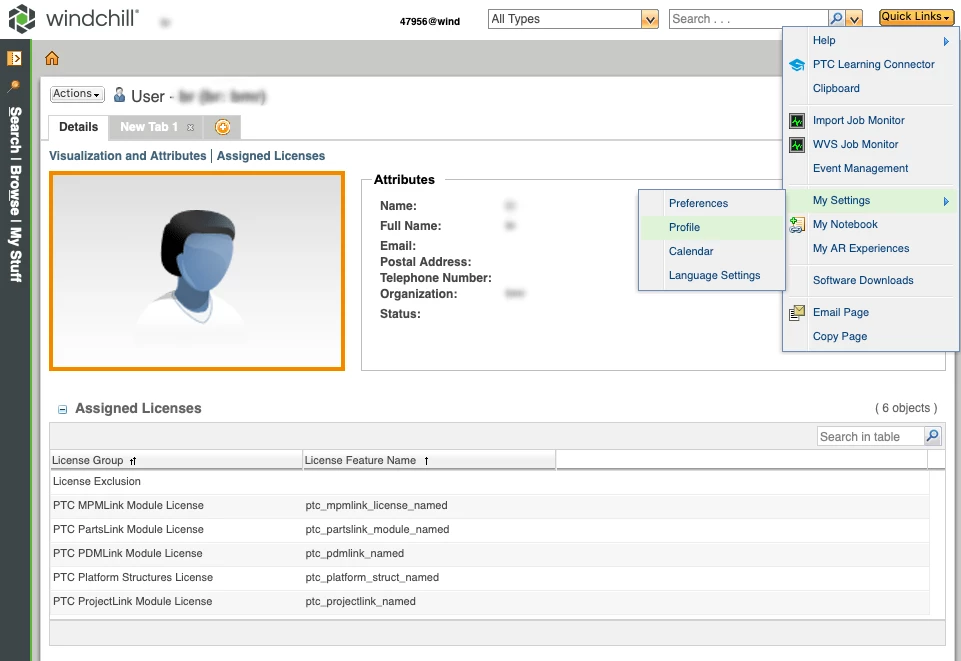Select Preferences in My Settings submenu

(x=698, y=203)
